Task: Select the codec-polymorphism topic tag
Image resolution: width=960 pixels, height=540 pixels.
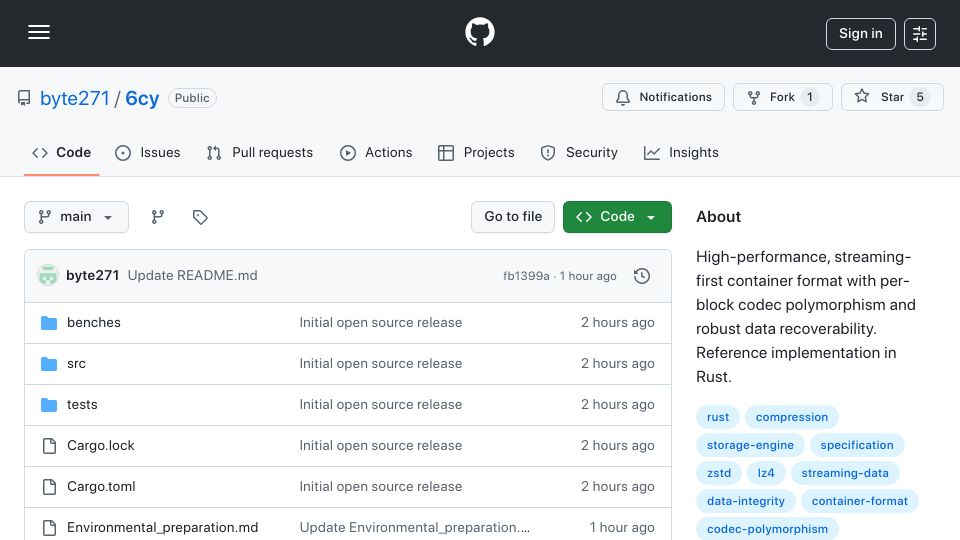Action: pos(767,529)
